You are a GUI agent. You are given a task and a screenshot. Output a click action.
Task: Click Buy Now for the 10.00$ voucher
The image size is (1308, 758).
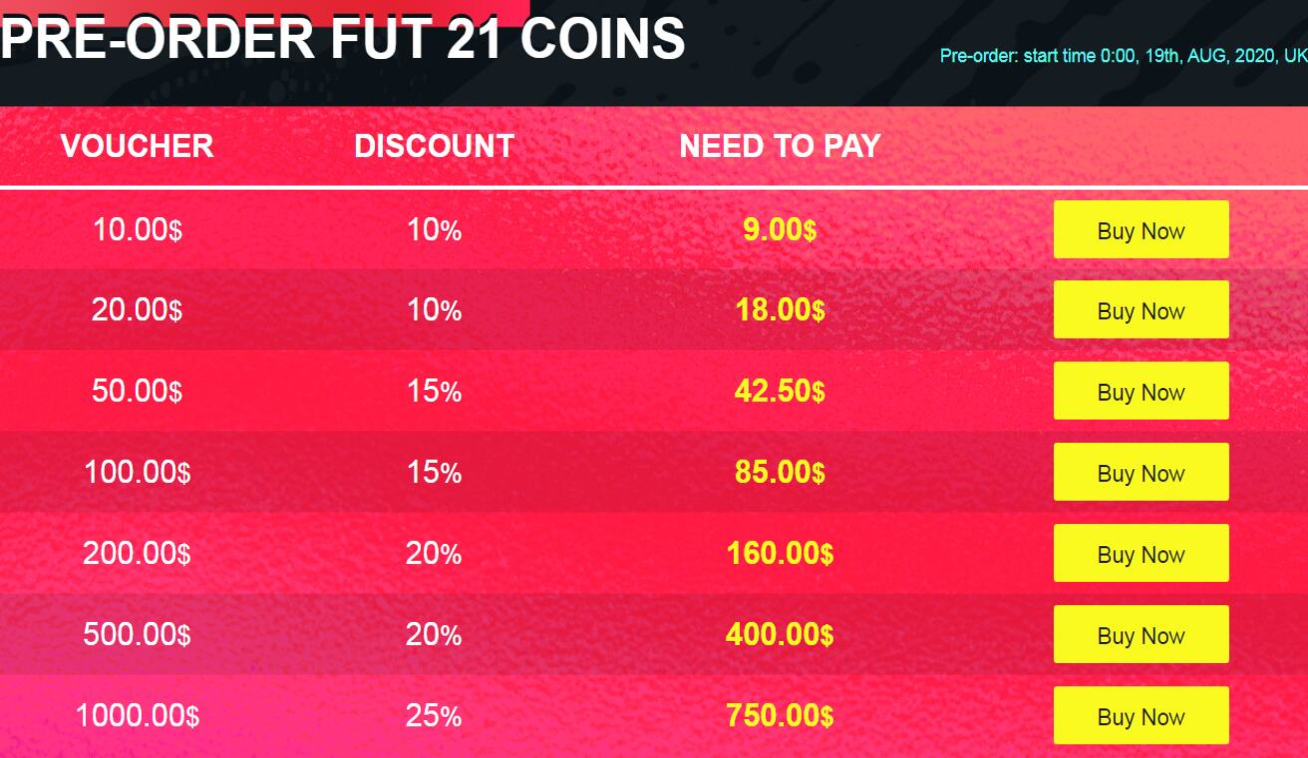point(1141,230)
